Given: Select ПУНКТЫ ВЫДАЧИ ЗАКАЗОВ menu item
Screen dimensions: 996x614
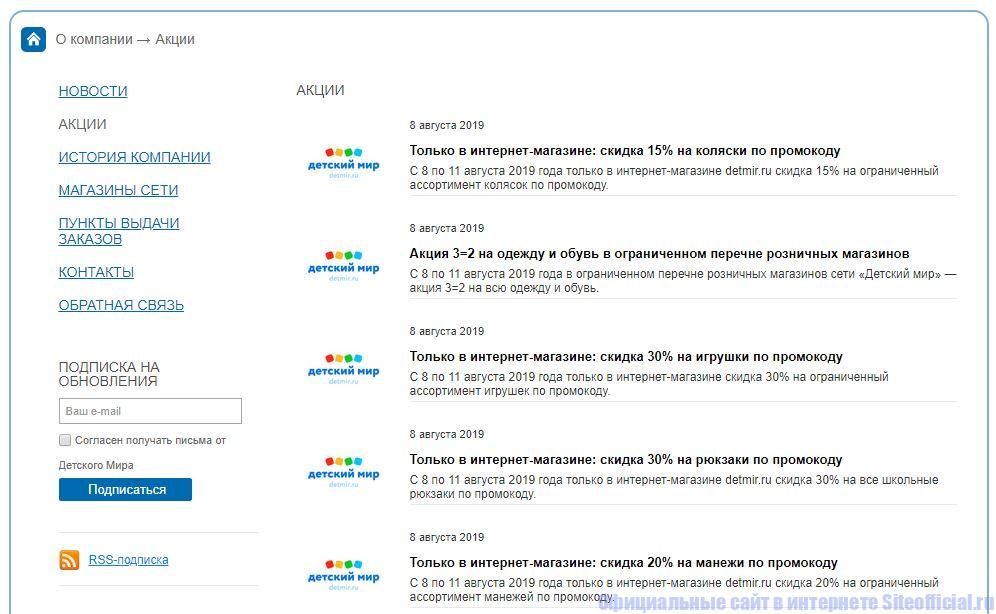Looking at the screenshot, I should [x=118, y=231].
